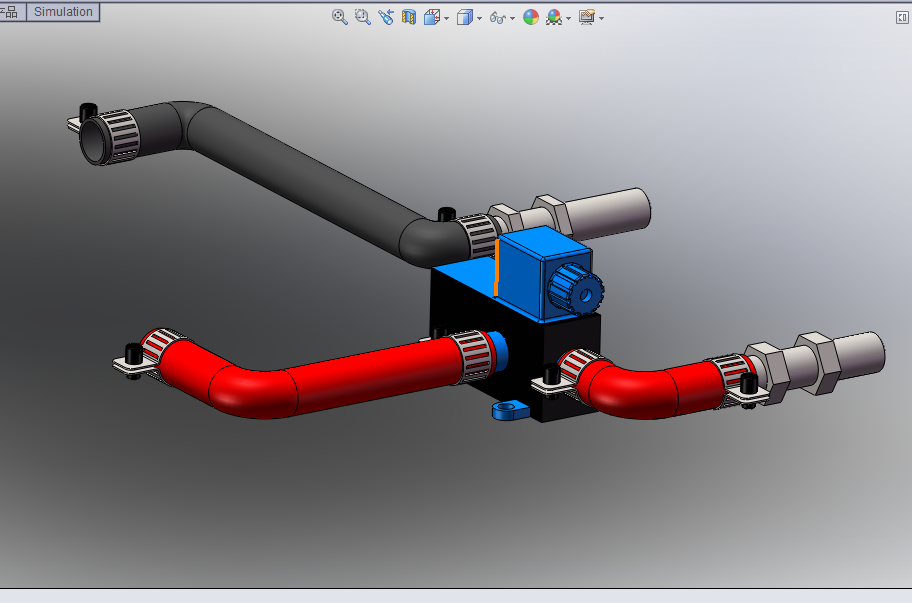Screen dimensions: 912x603
Task: Click the Zoom to Fit icon
Action: click(x=340, y=17)
